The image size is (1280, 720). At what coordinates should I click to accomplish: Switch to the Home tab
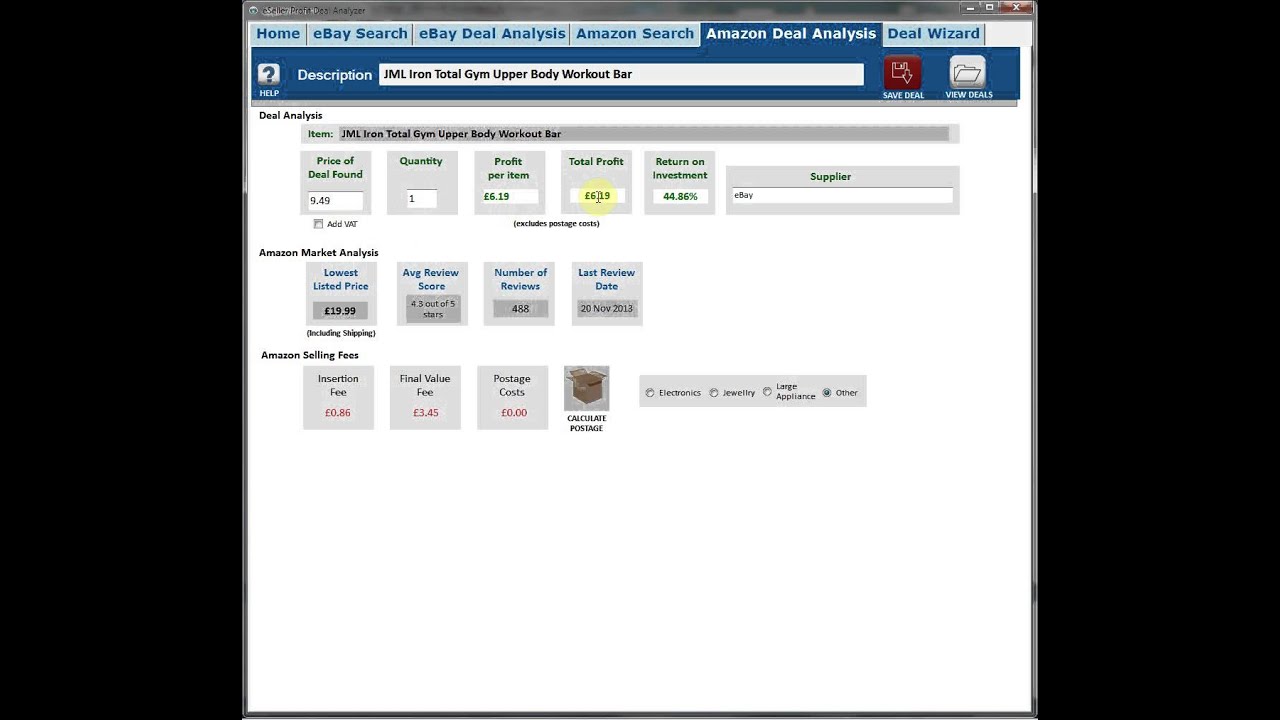click(x=278, y=33)
